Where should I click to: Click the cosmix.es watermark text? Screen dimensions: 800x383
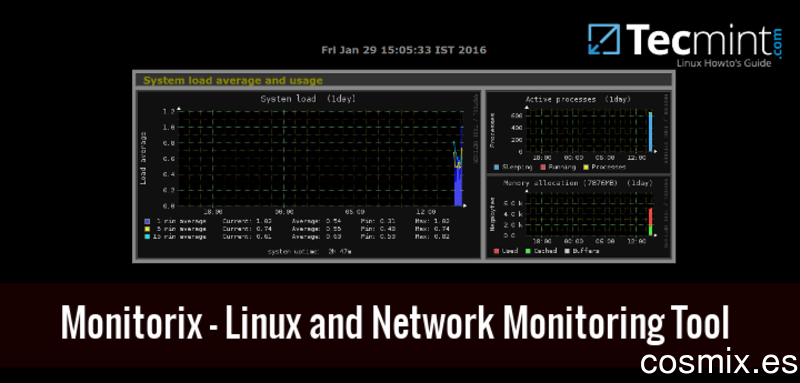(x=719, y=363)
